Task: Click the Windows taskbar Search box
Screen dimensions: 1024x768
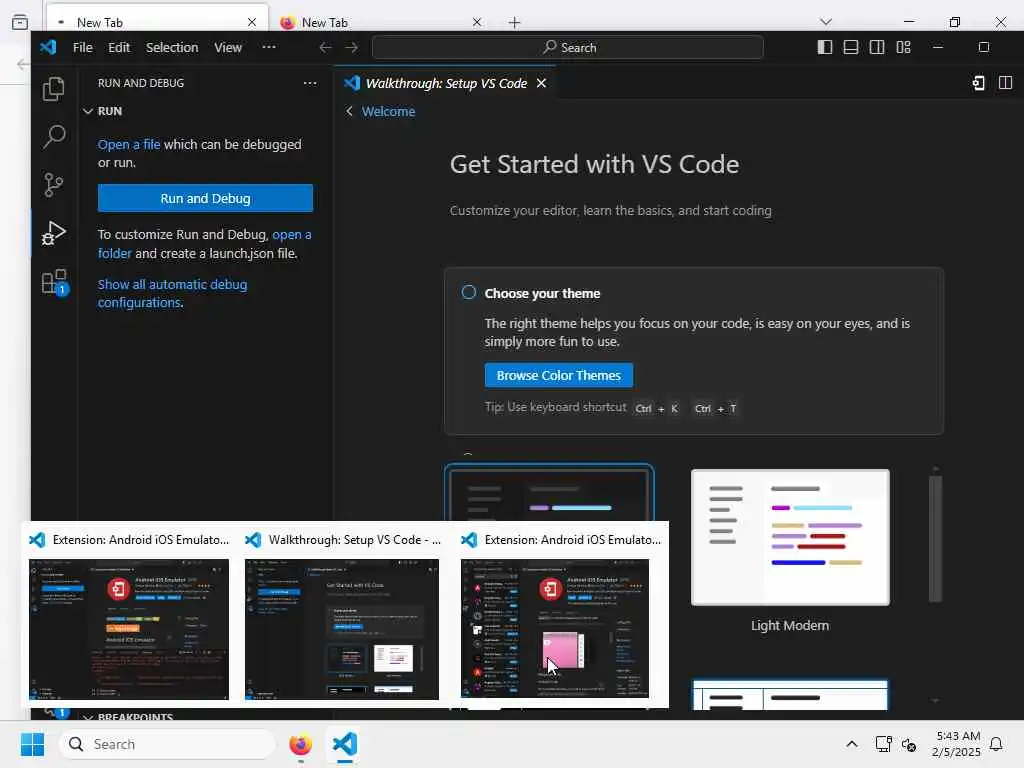Action: 167,744
